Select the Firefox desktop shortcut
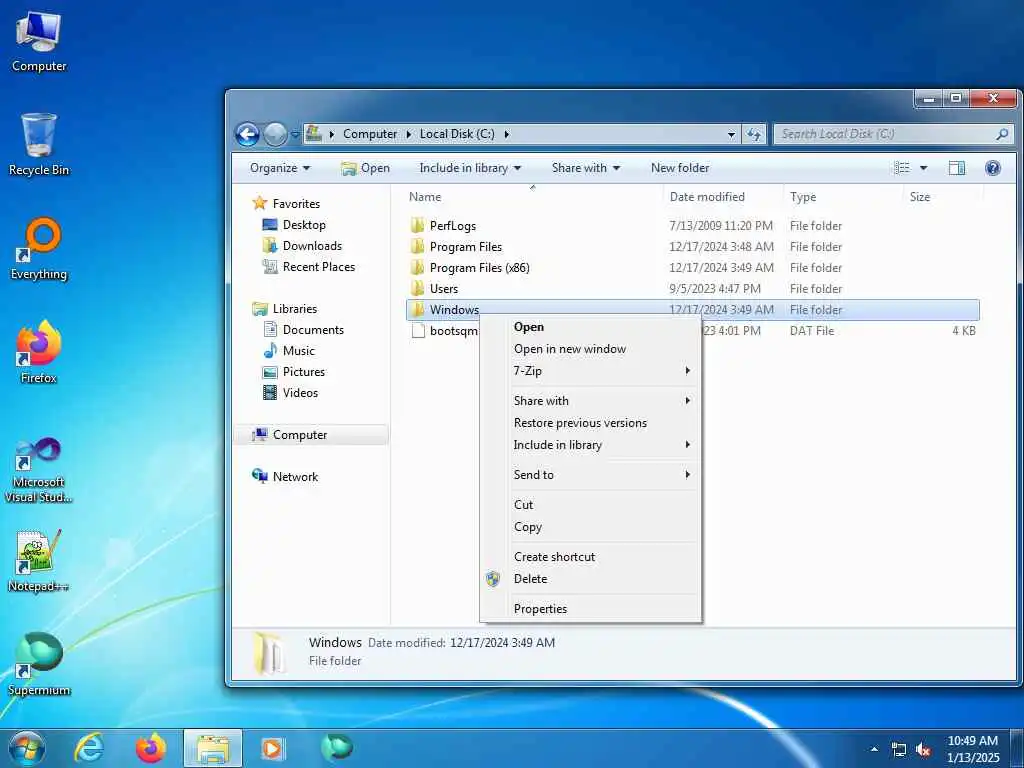This screenshot has height=768, width=1024. pyautogui.click(x=39, y=352)
